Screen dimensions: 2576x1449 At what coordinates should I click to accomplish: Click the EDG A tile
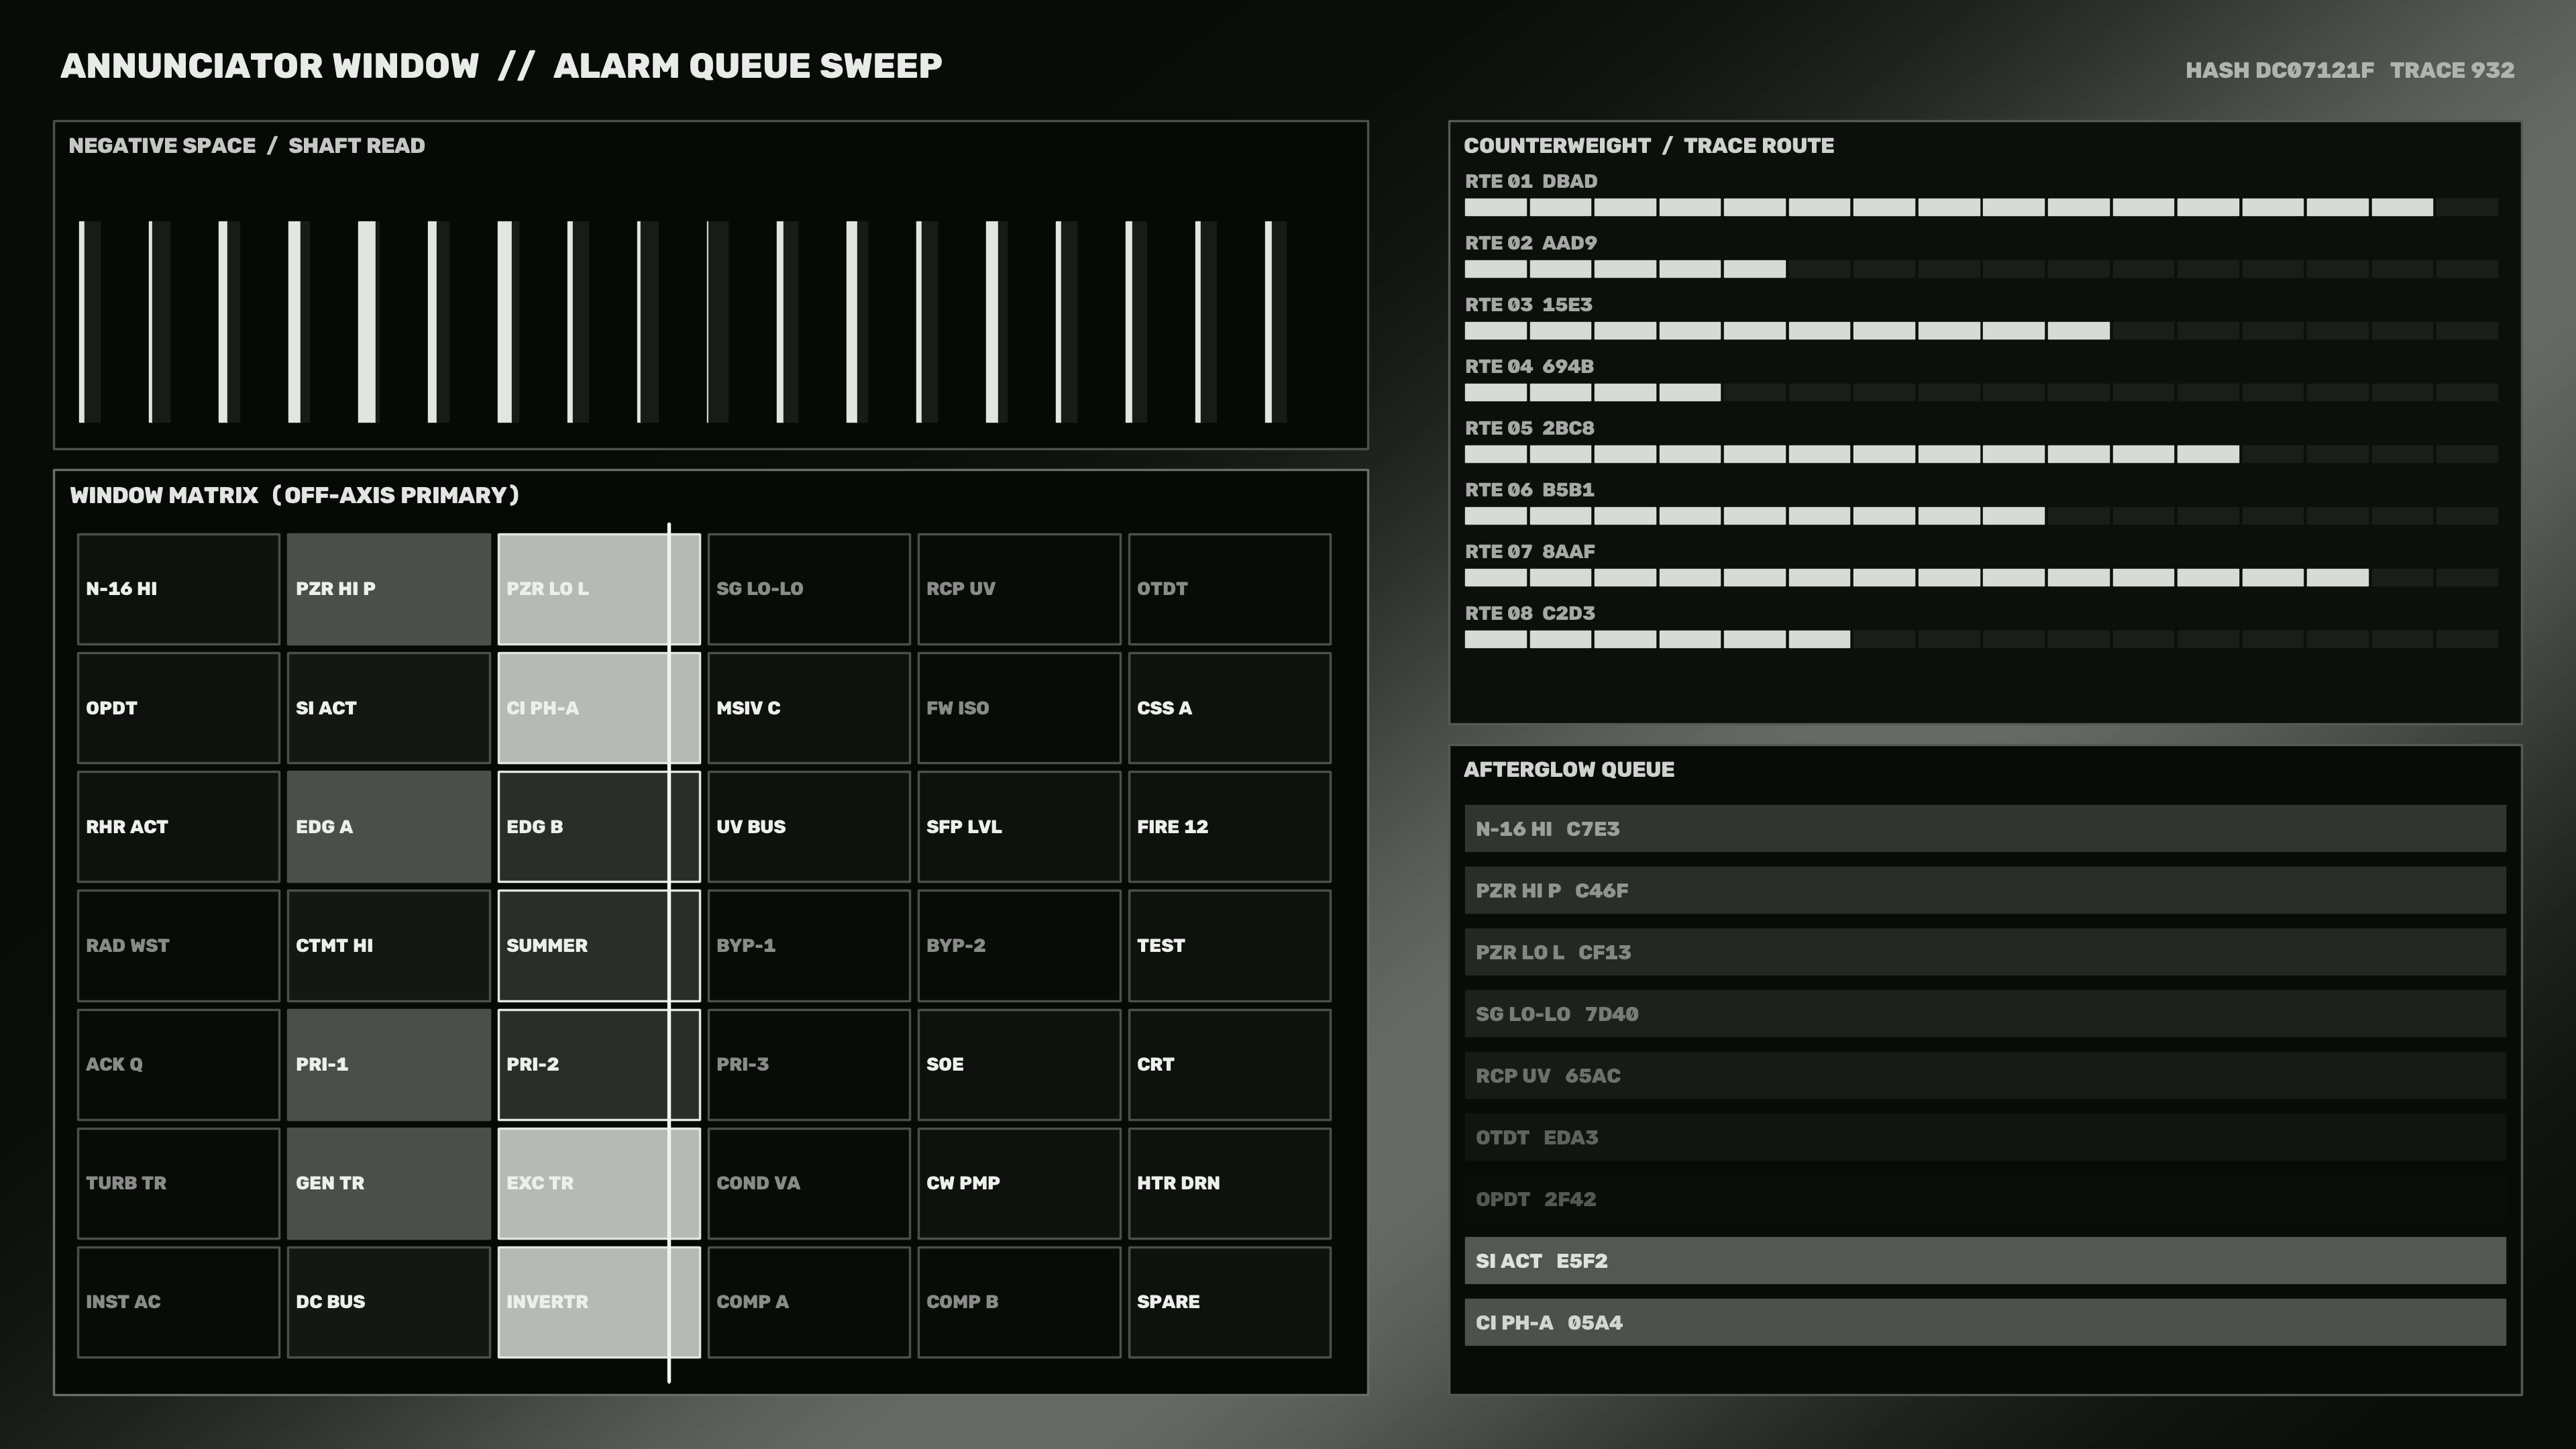(388, 827)
